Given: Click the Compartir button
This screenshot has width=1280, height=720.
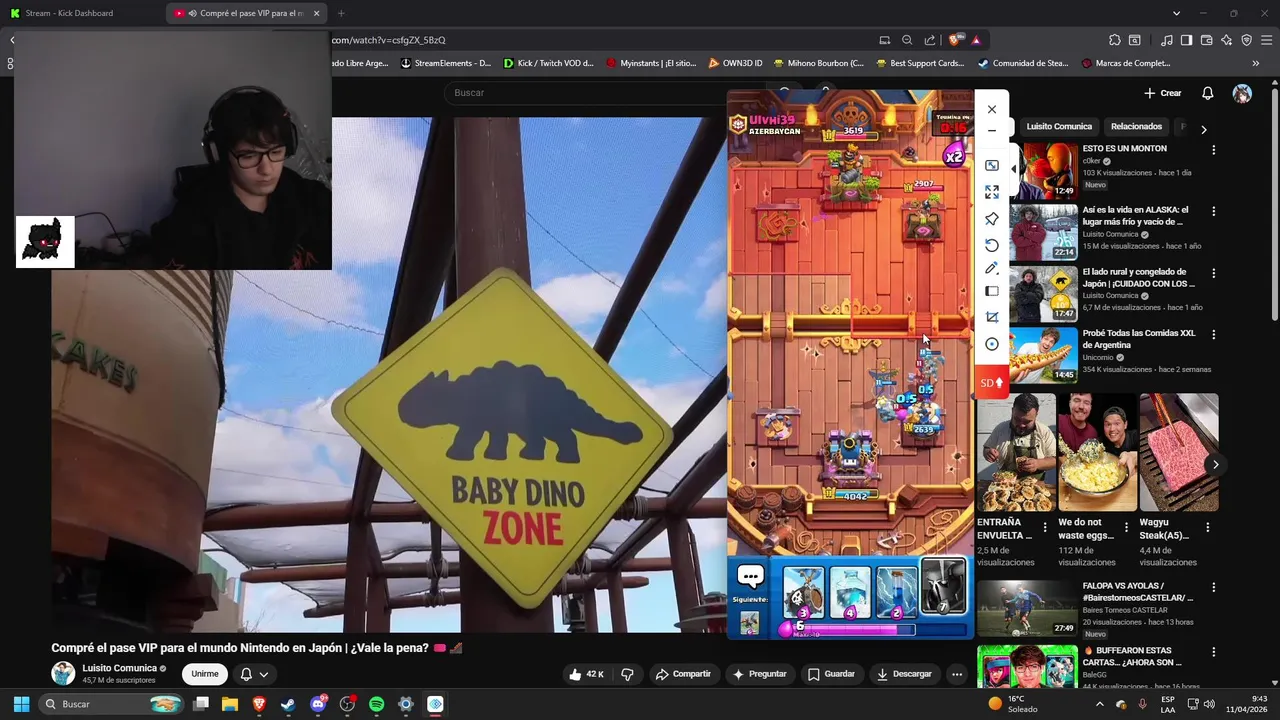Looking at the screenshot, I should coord(683,674).
